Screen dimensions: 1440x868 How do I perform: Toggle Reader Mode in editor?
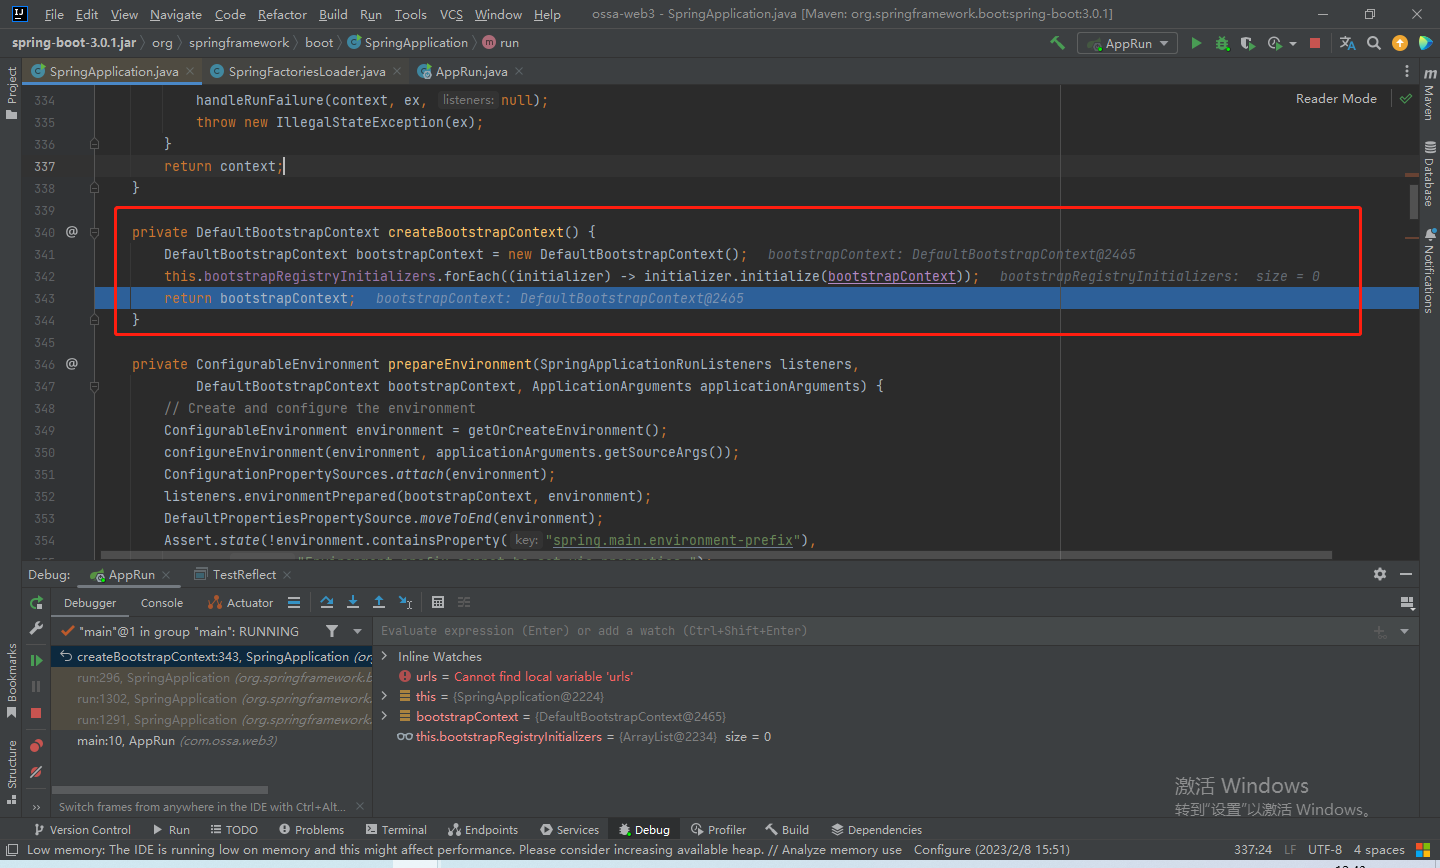pyautogui.click(x=1336, y=98)
